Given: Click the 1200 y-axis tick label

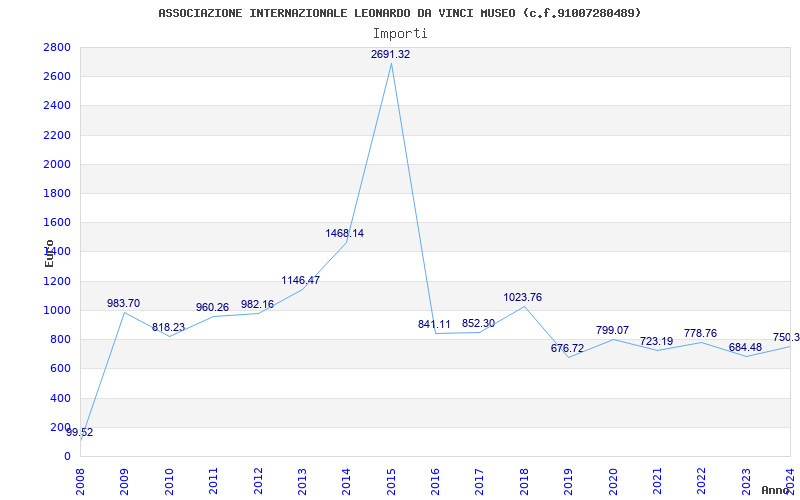Looking at the screenshot, I should pos(57,281).
